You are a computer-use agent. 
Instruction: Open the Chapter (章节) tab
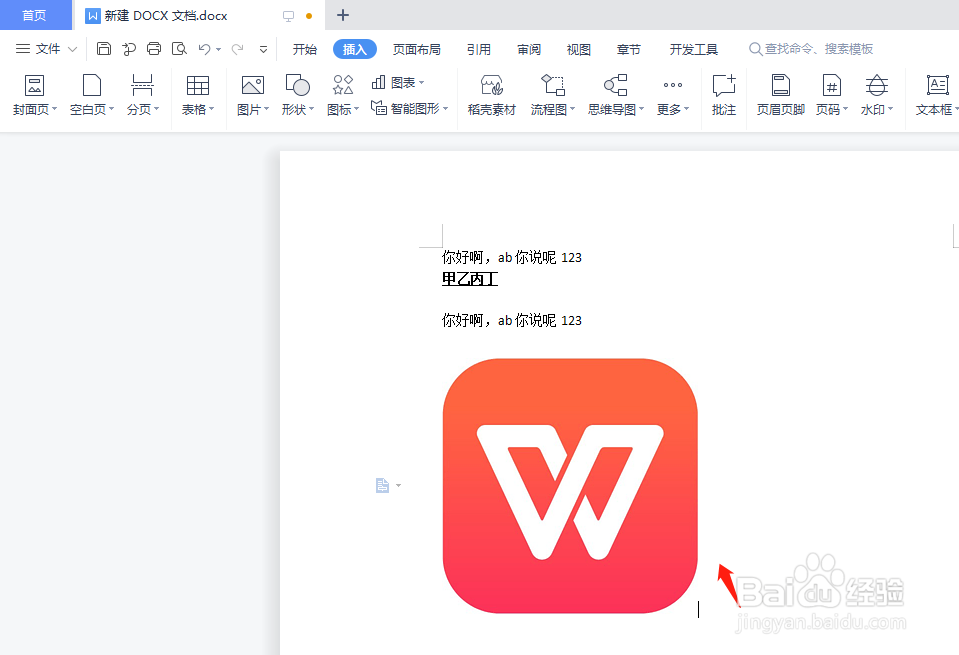point(629,49)
